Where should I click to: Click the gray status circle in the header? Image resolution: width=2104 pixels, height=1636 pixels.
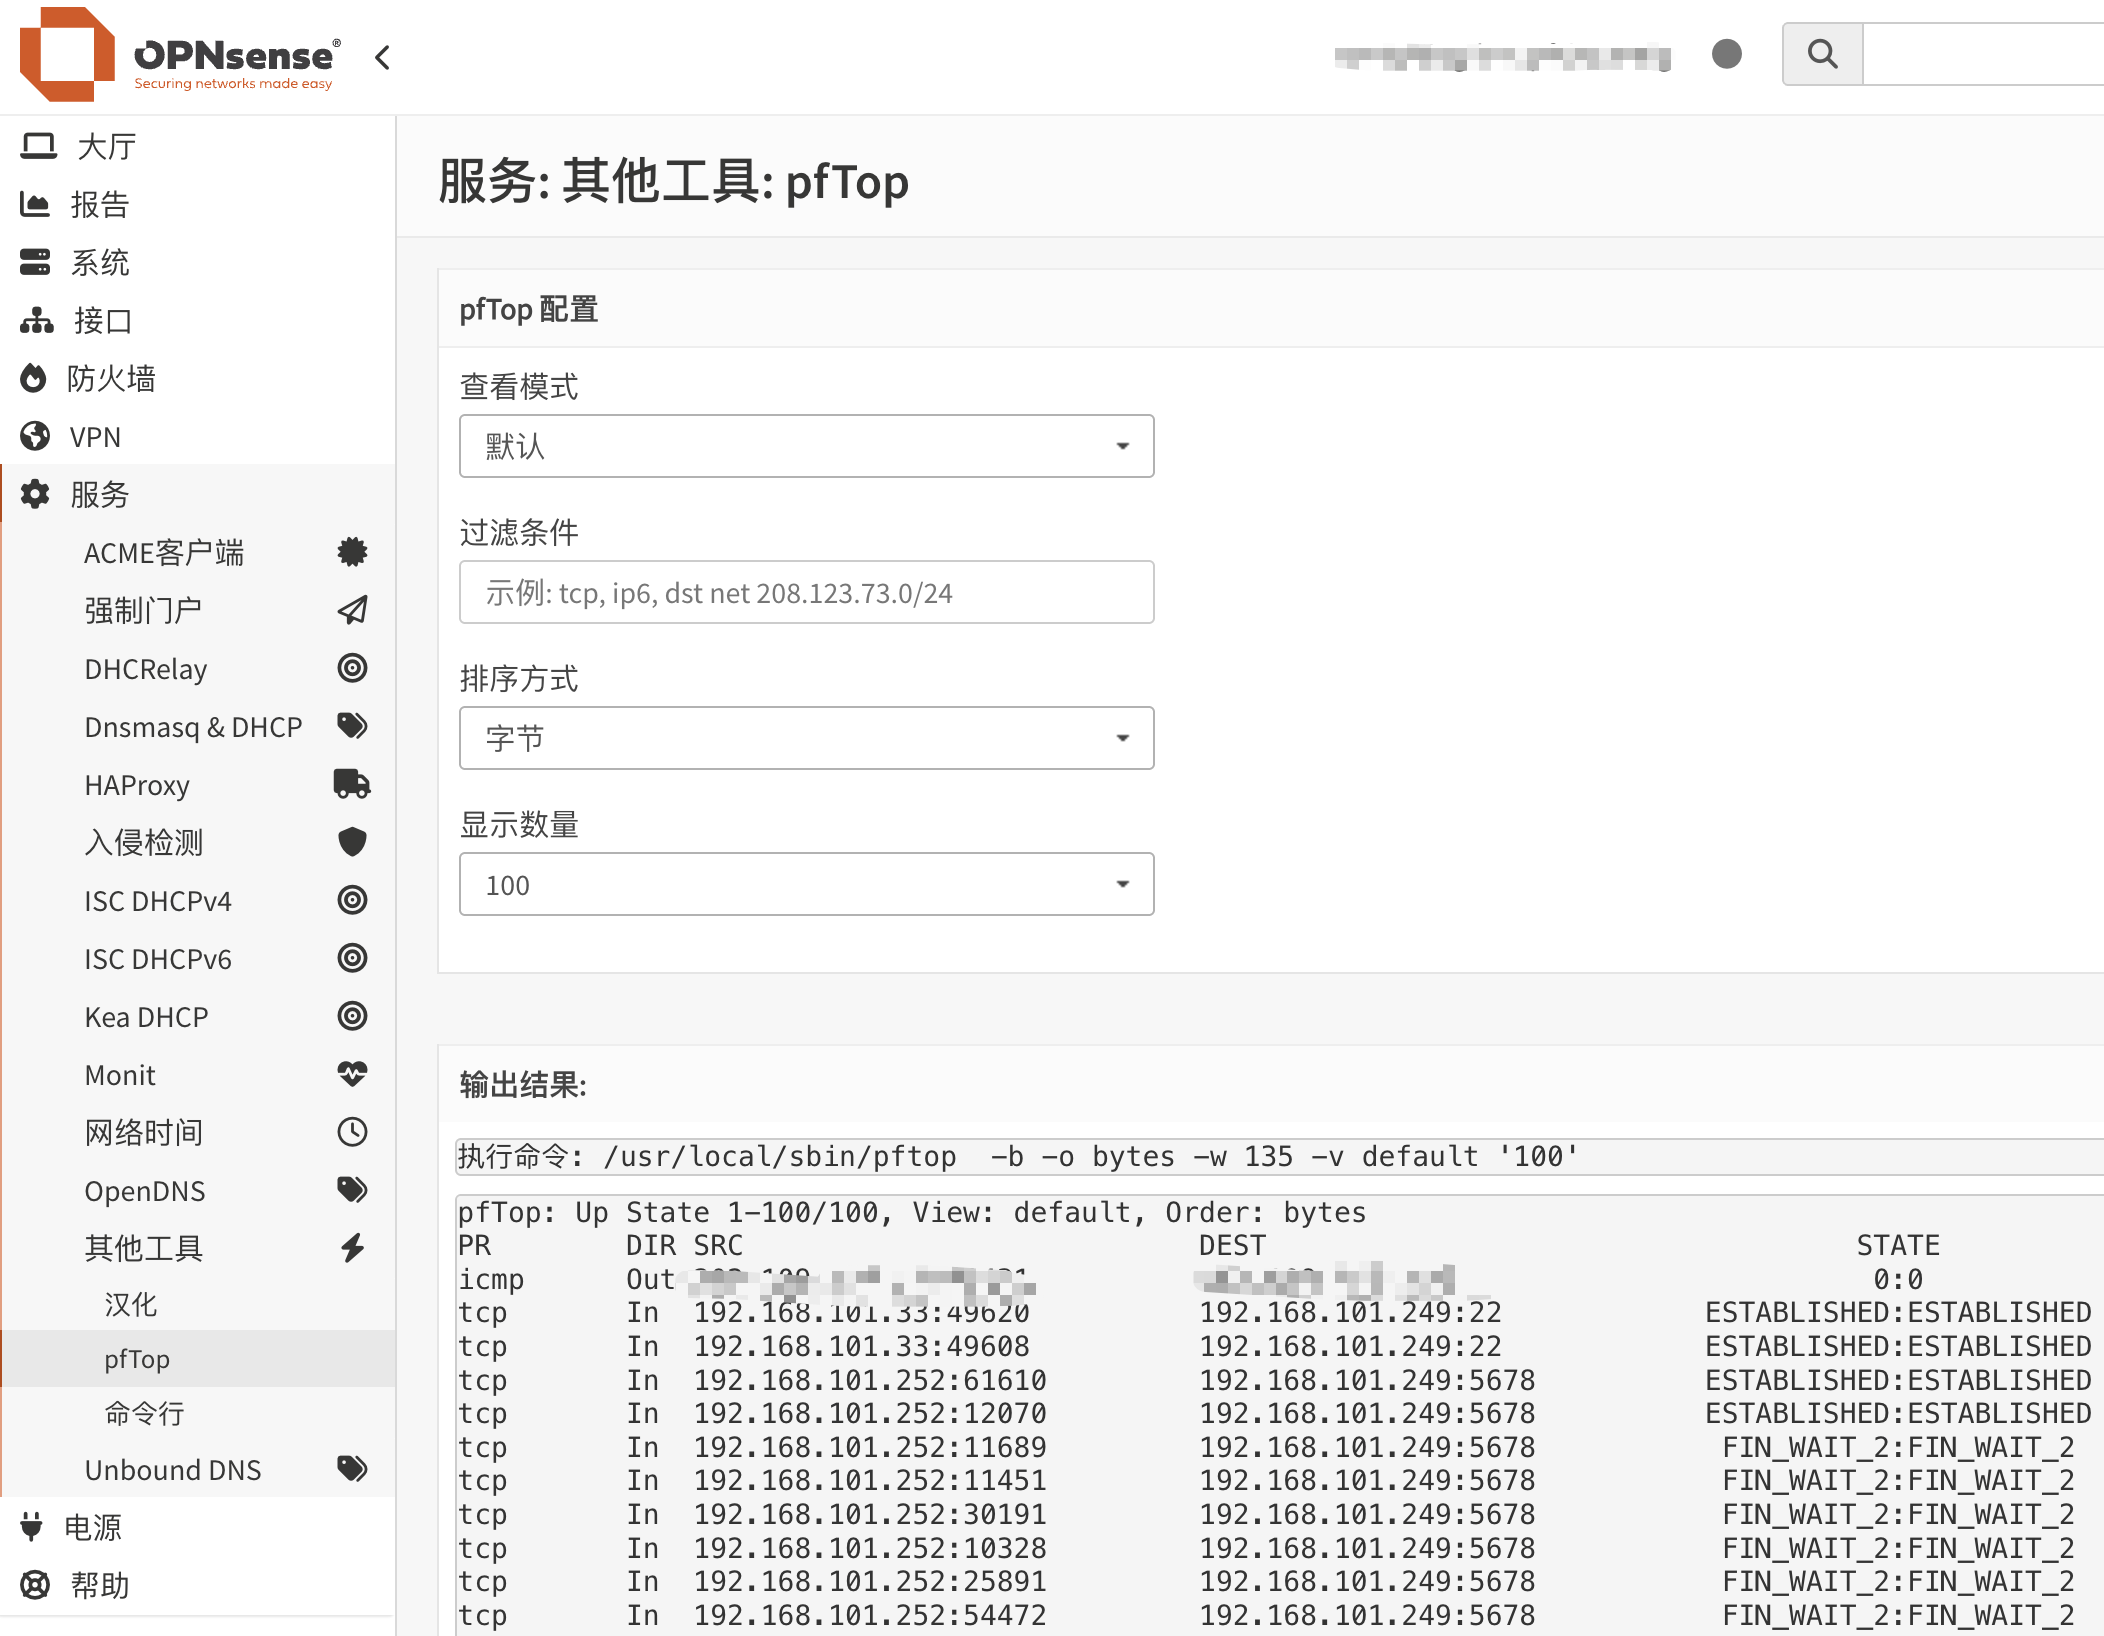coord(1726,54)
